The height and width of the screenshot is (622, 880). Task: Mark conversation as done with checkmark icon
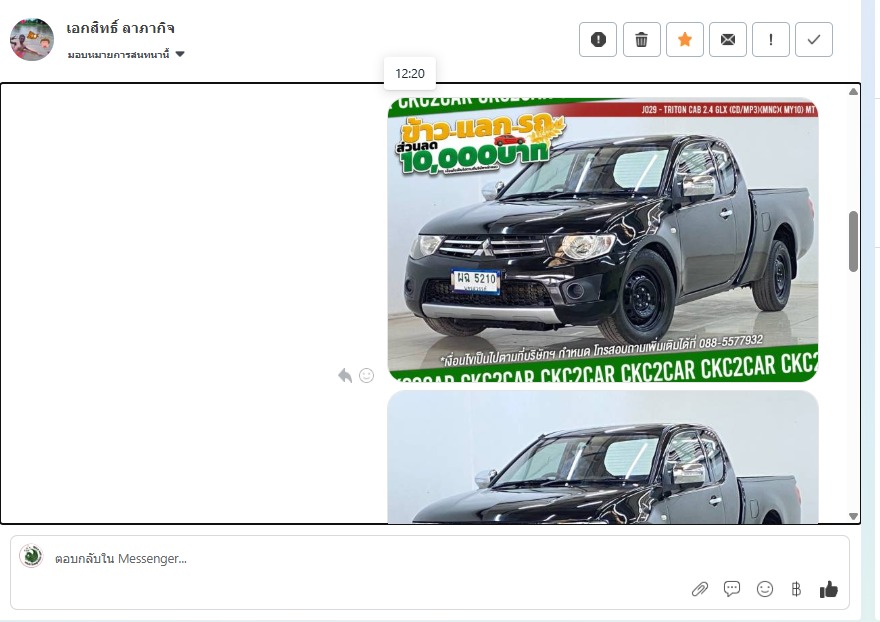[814, 39]
